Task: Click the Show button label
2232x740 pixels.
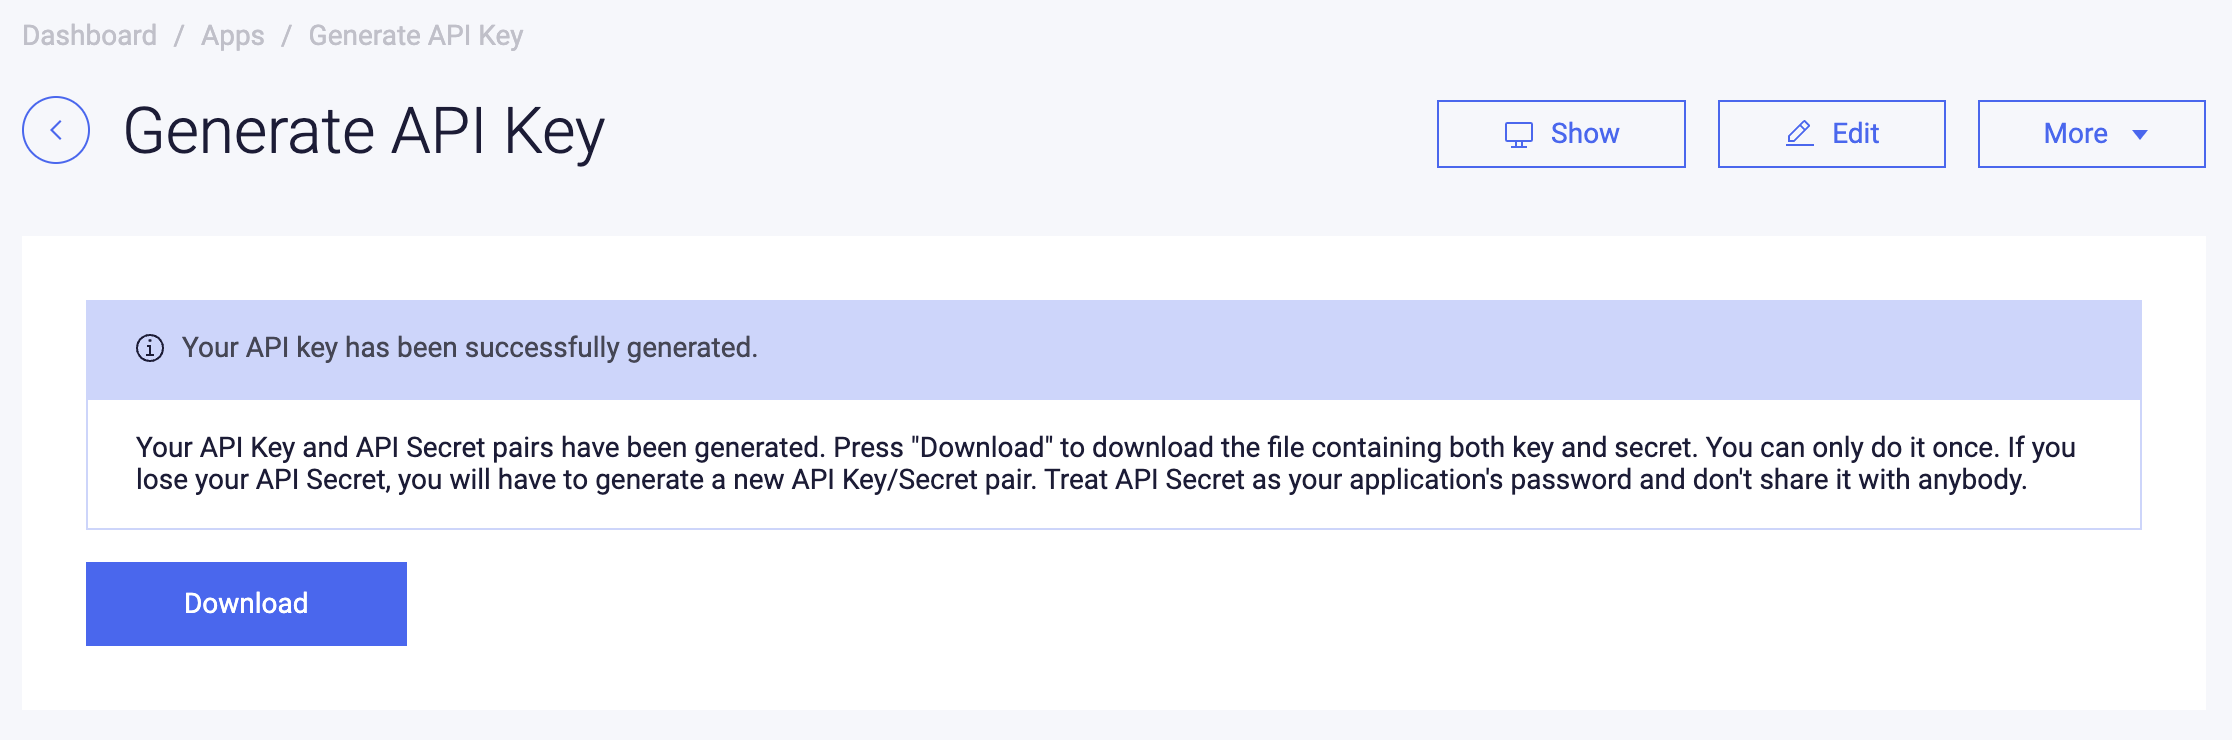Action: [1584, 134]
